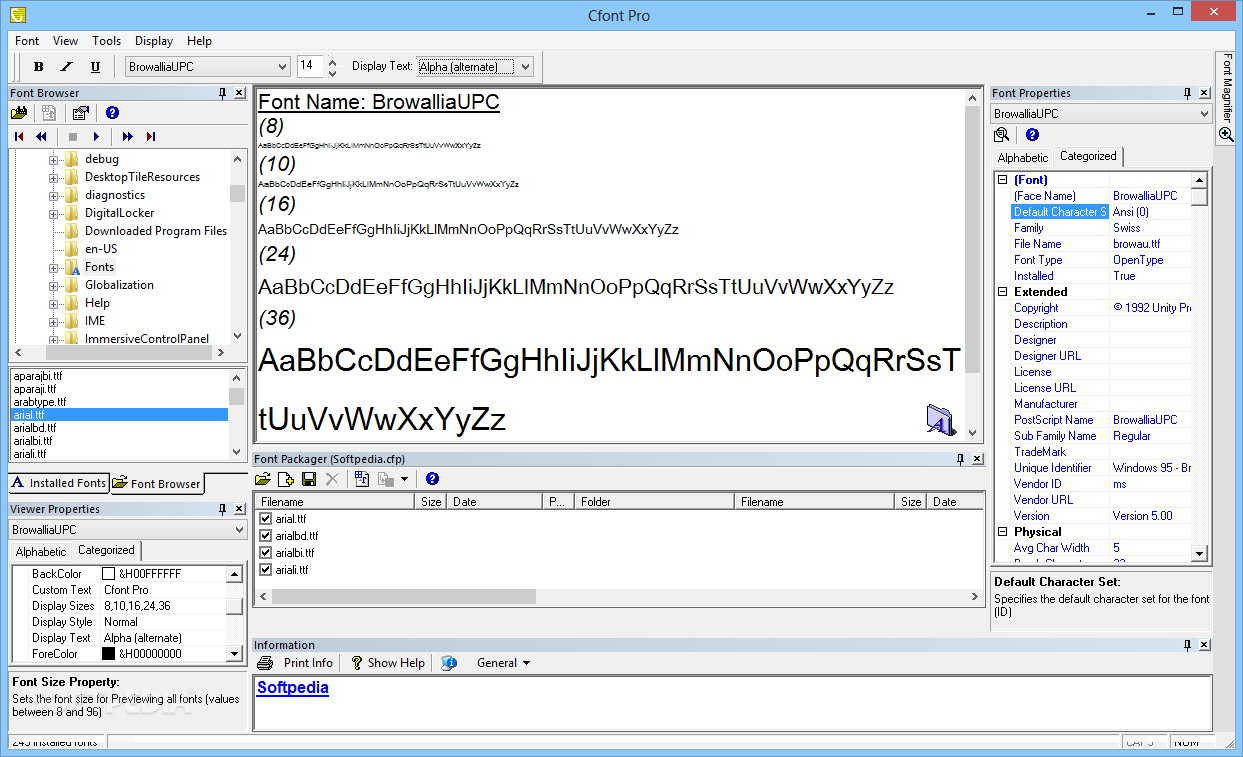1243x757 pixels.
Task: Jump to first font with the red-bar arrow
Action: click(19, 136)
